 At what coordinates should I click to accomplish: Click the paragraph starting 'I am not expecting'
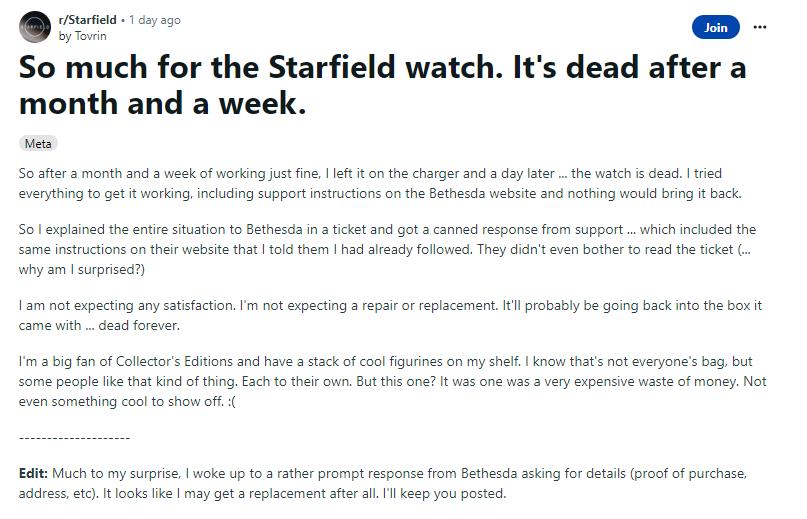click(x=390, y=315)
